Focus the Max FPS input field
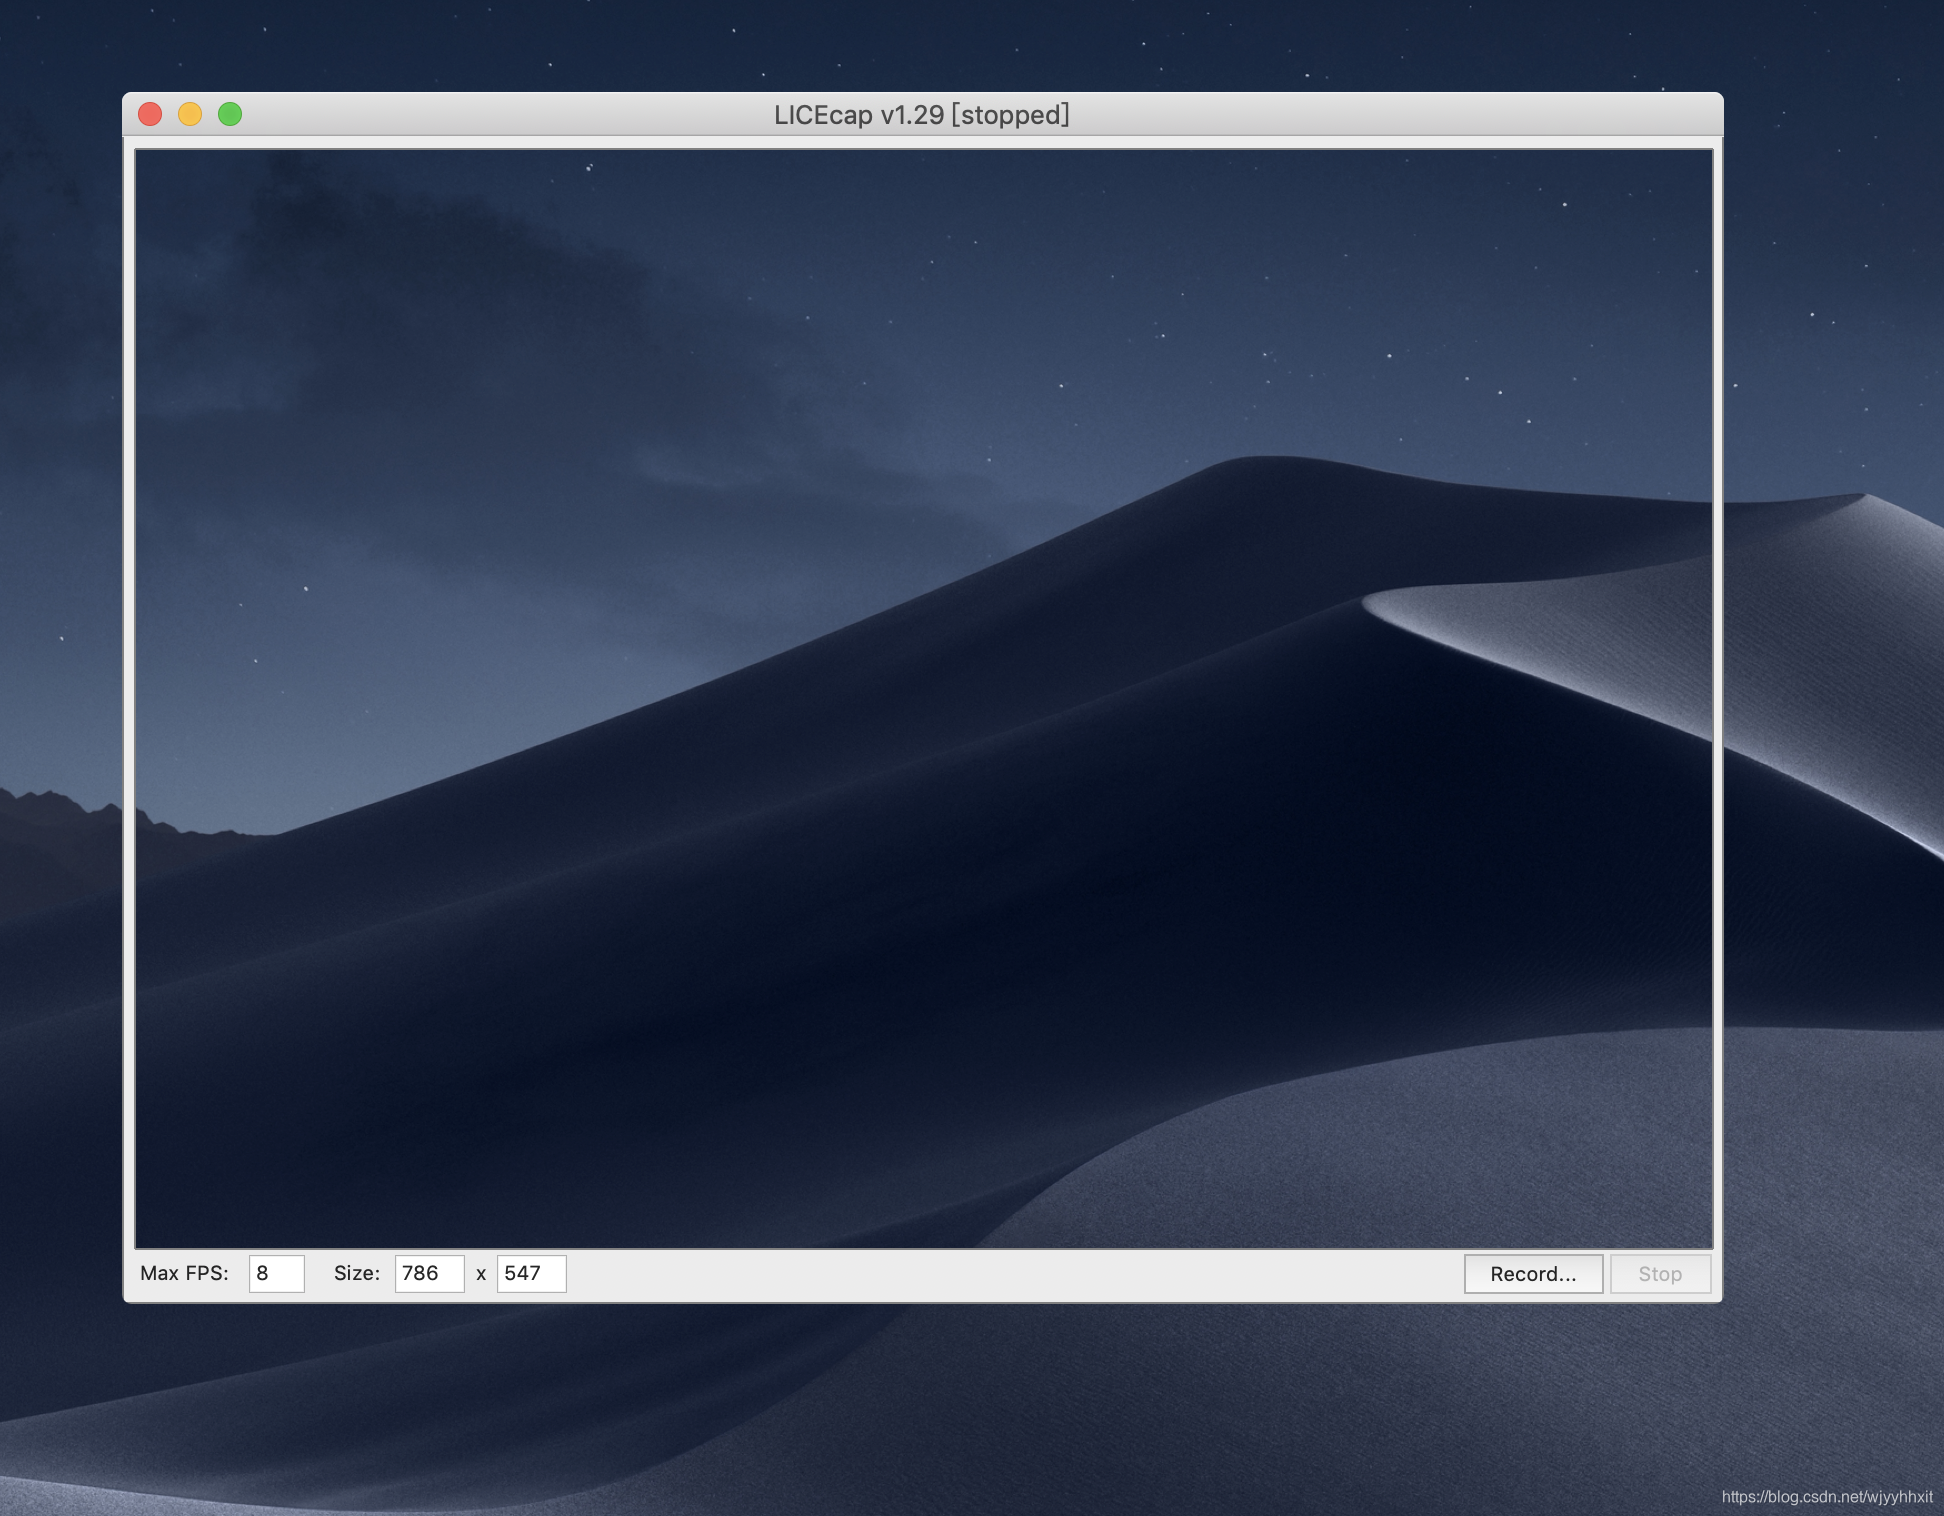 (276, 1274)
